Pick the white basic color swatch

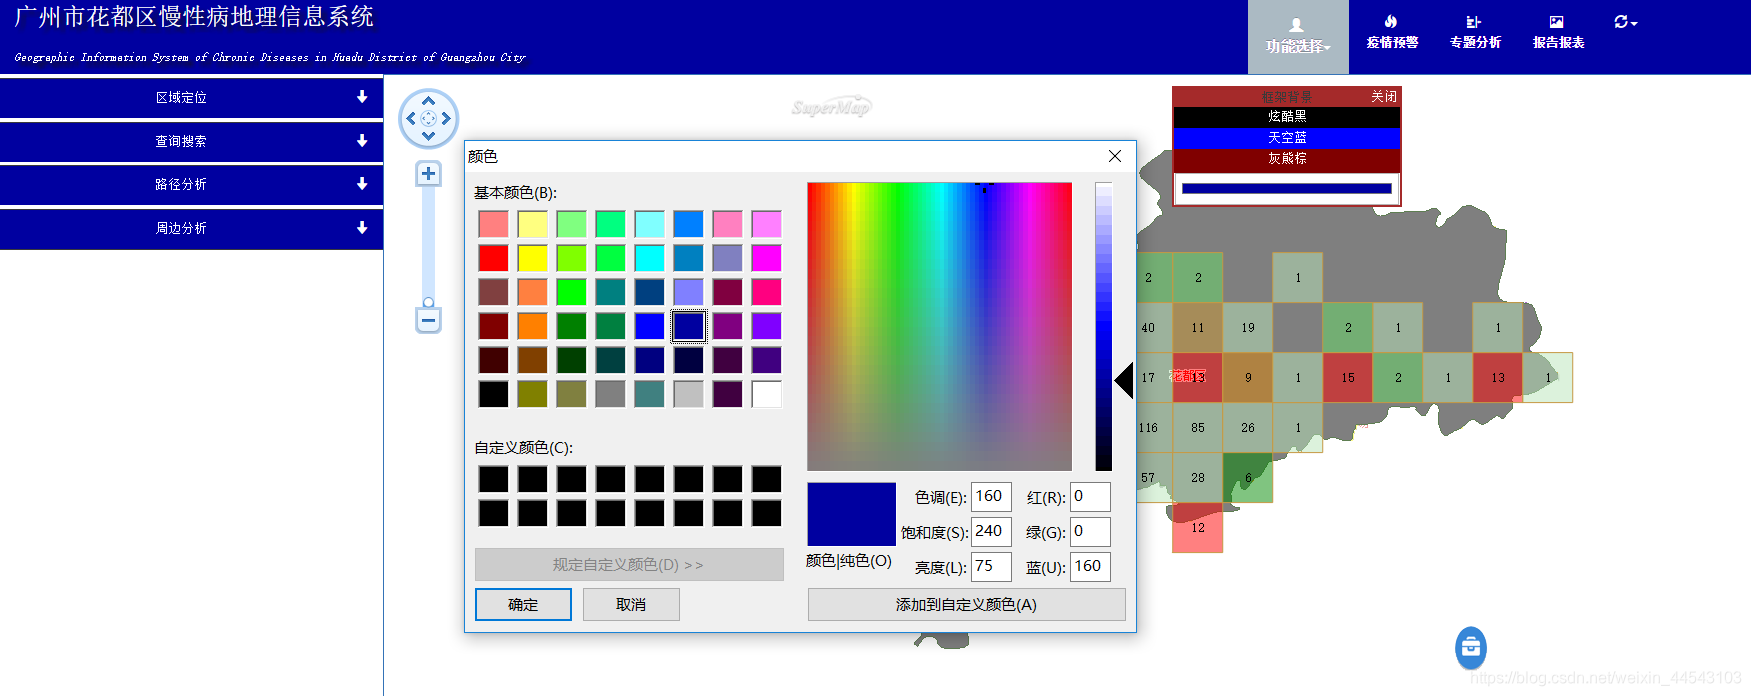[766, 394]
